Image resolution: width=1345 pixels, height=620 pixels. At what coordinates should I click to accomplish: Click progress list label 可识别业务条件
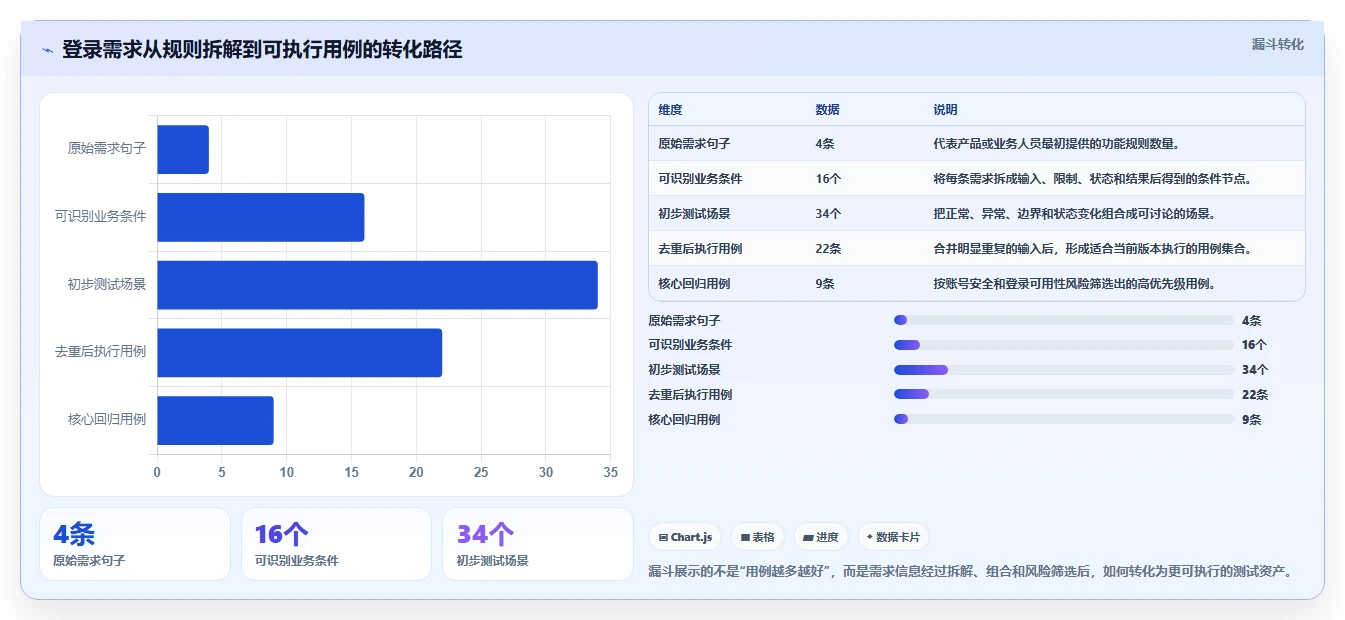pos(690,345)
